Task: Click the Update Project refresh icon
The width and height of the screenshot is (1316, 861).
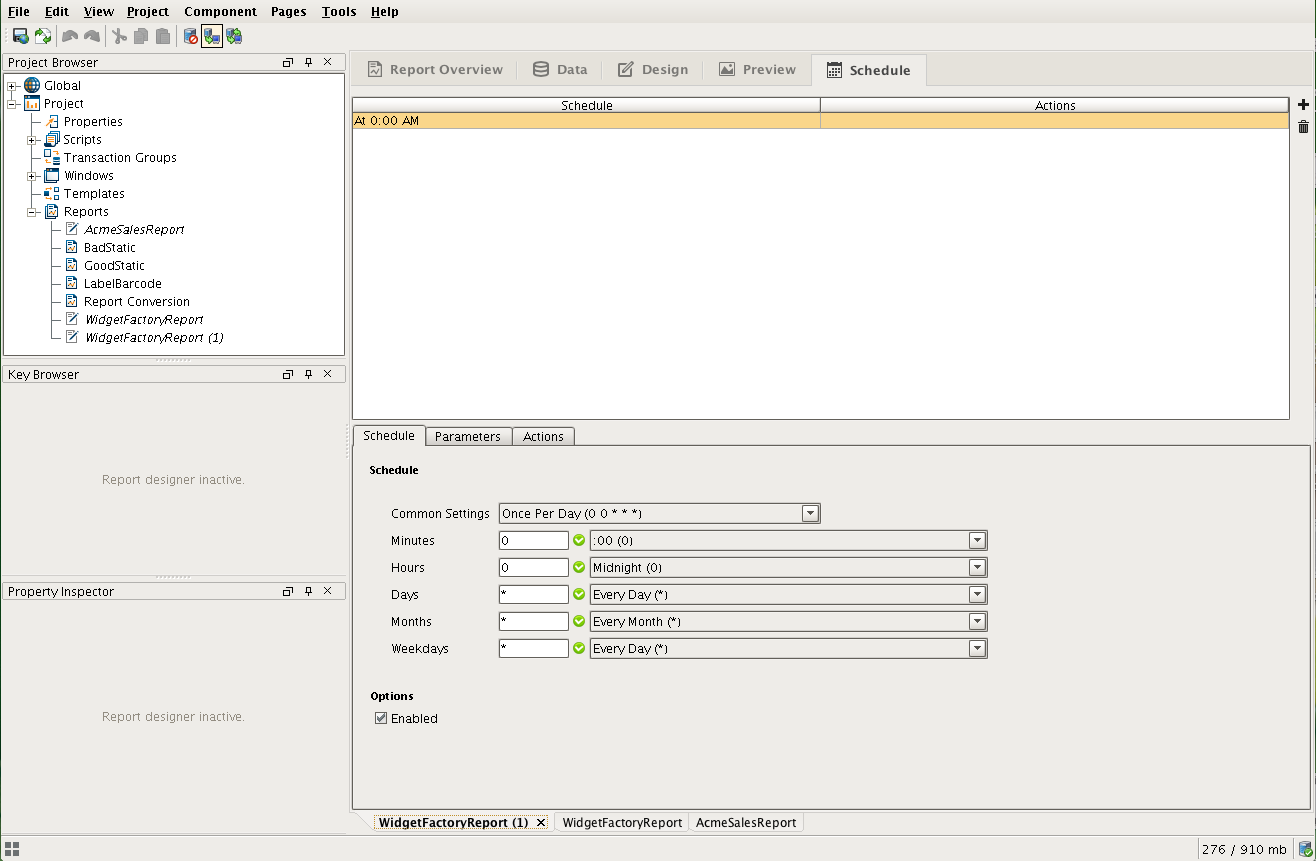Action: point(43,37)
